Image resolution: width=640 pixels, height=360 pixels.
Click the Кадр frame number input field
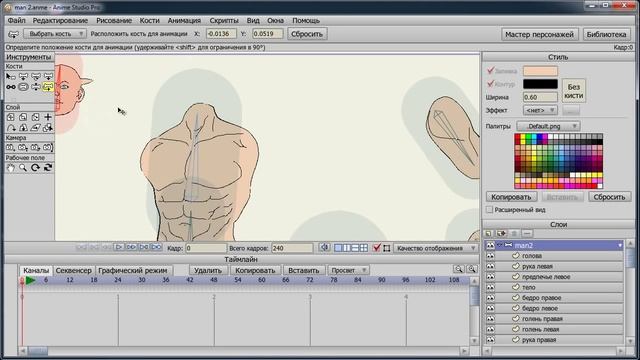(206, 248)
